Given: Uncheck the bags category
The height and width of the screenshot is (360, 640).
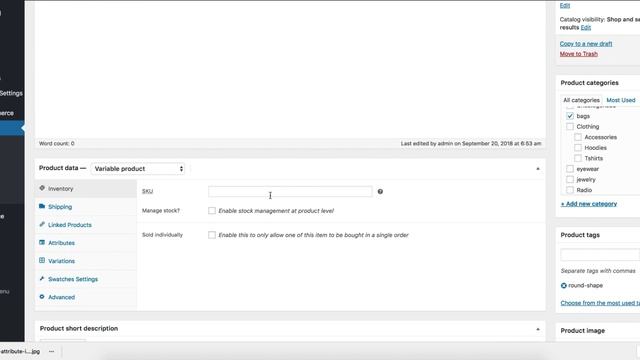Looking at the screenshot, I should click(570, 116).
